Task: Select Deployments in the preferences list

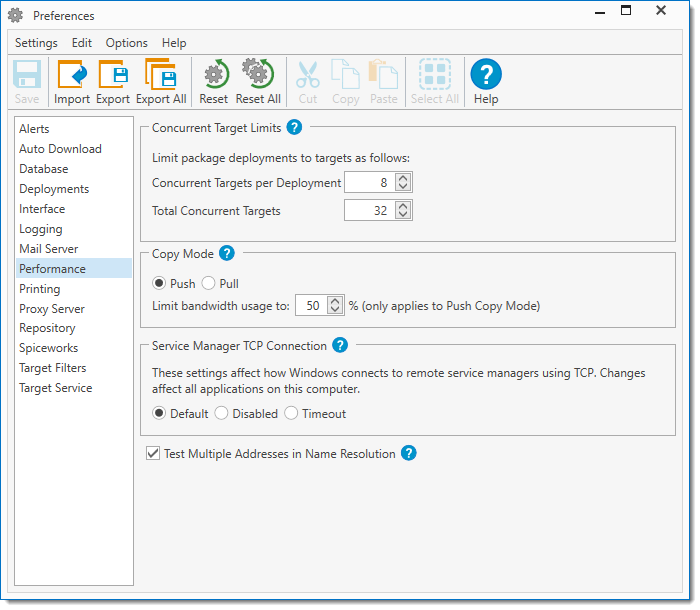Action: [x=54, y=189]
